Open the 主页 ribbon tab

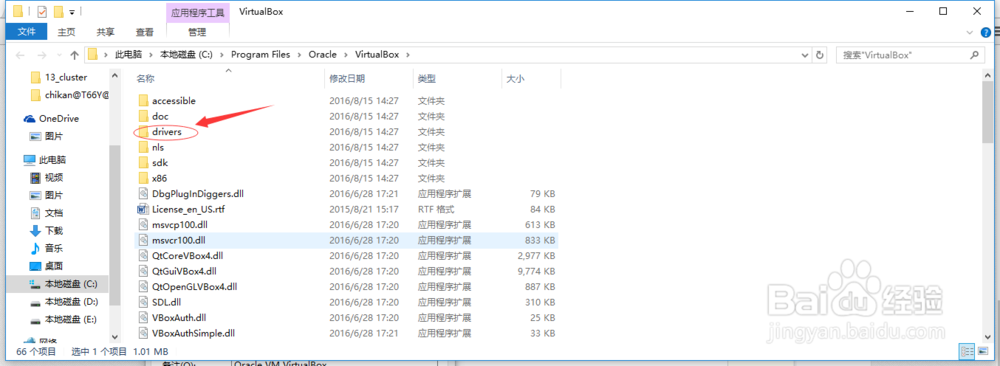pos(66,31)
